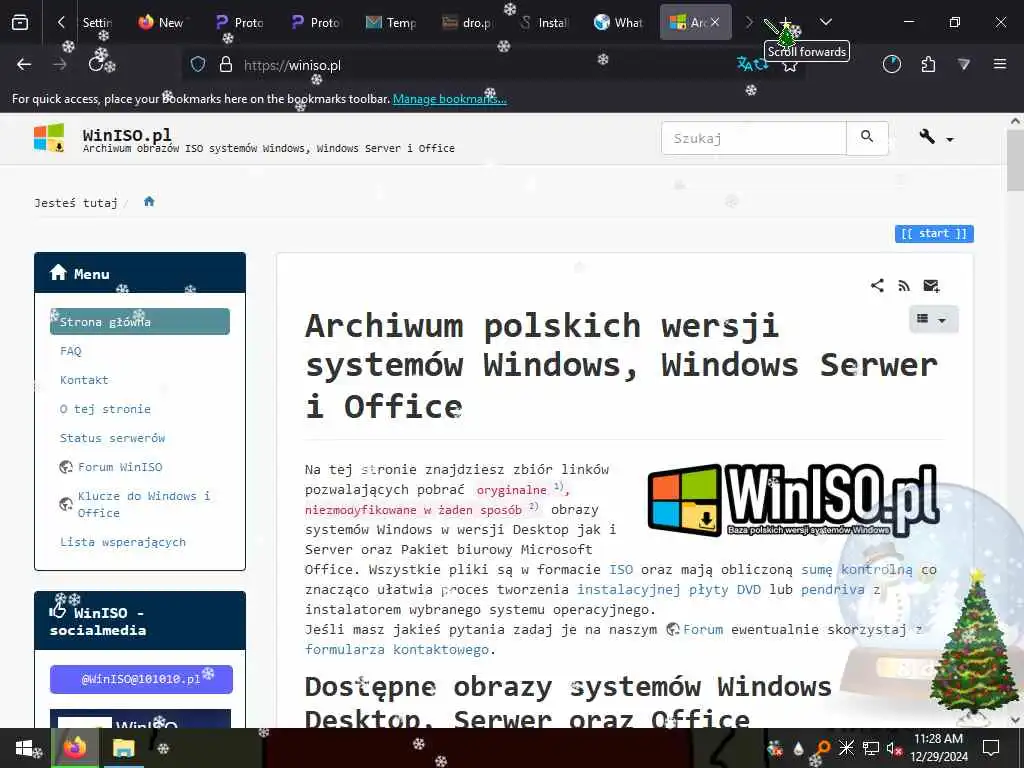
Task: Click the network tray icon
Action: 871,748
